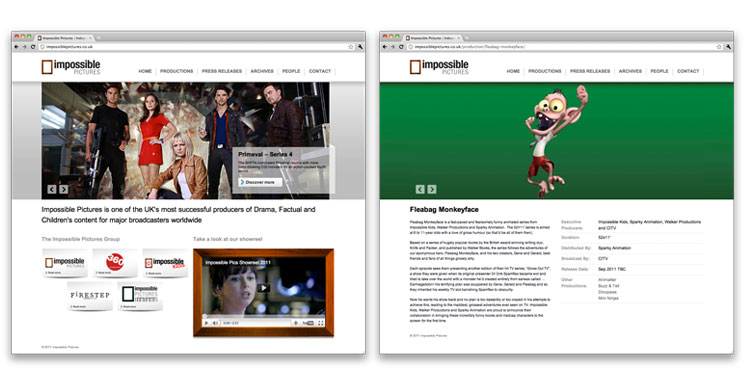Click back arrow in right browser window
The width and height of the screenshot is (748, 387).
pos(384,47)
